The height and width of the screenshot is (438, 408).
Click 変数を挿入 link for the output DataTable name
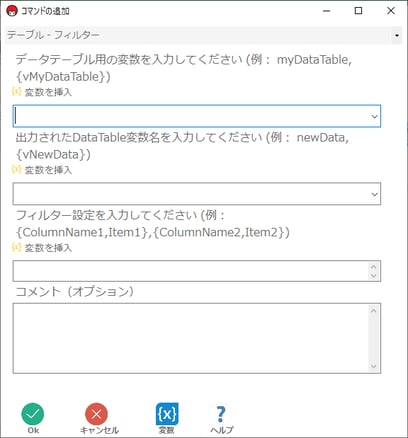48,170
